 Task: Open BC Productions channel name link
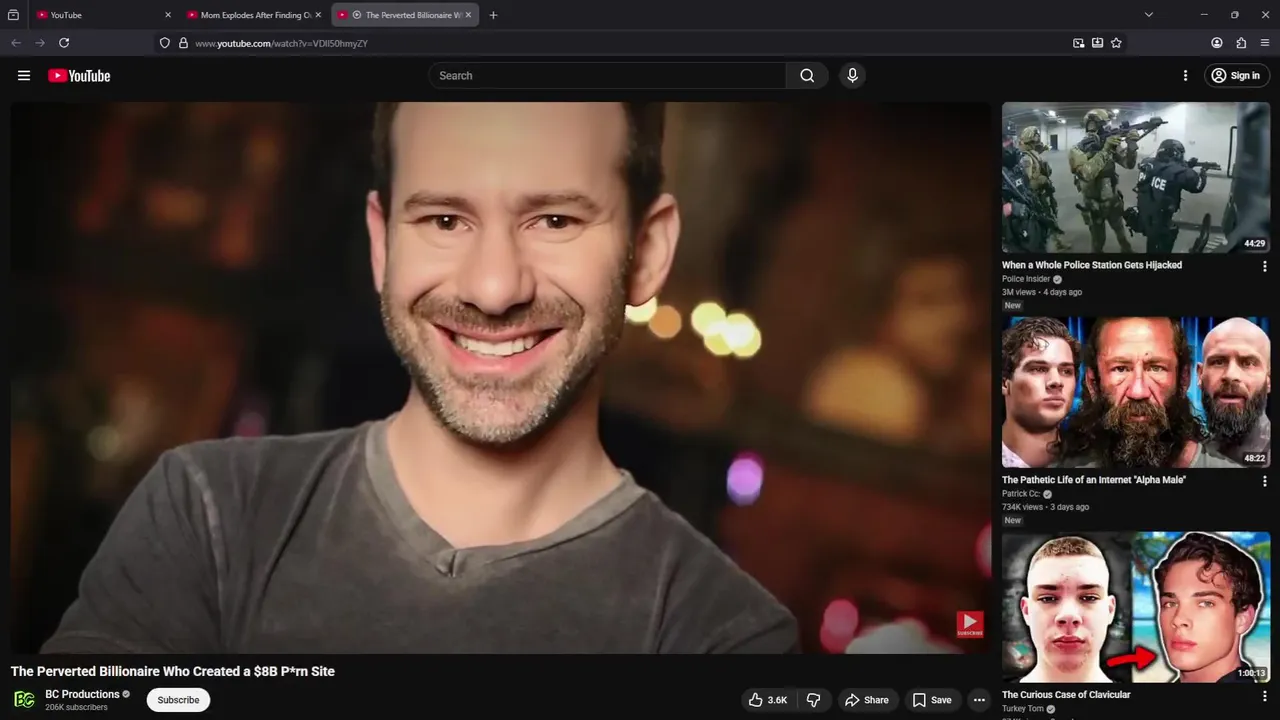[82, 694]
